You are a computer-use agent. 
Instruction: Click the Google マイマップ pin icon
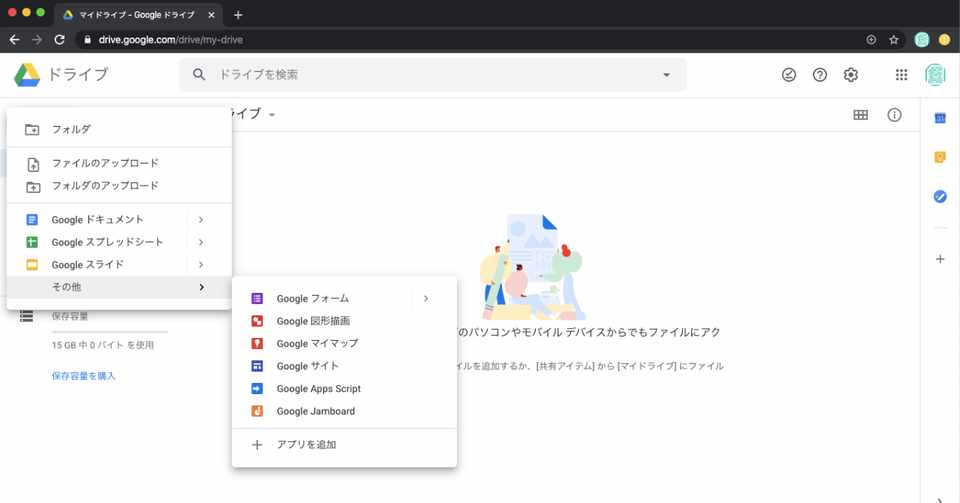coord(257,343)
